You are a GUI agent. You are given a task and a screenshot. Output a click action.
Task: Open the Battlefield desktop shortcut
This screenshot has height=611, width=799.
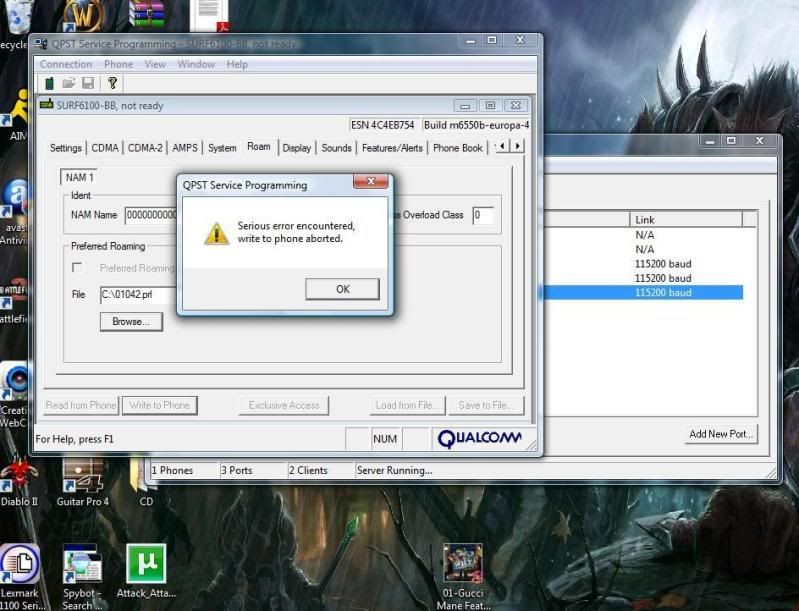pyautogui.click(x=14, y=301)
